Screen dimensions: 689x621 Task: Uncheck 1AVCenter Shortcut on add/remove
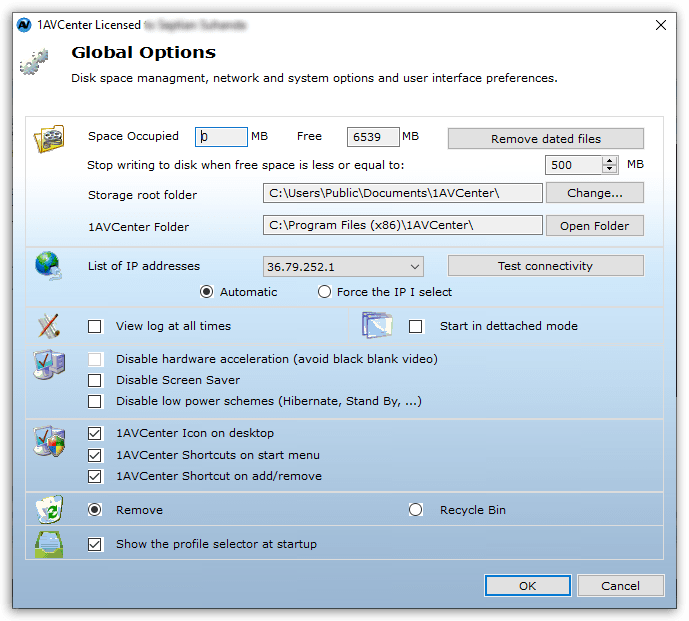pyautogui.click(x=94, y=476)
